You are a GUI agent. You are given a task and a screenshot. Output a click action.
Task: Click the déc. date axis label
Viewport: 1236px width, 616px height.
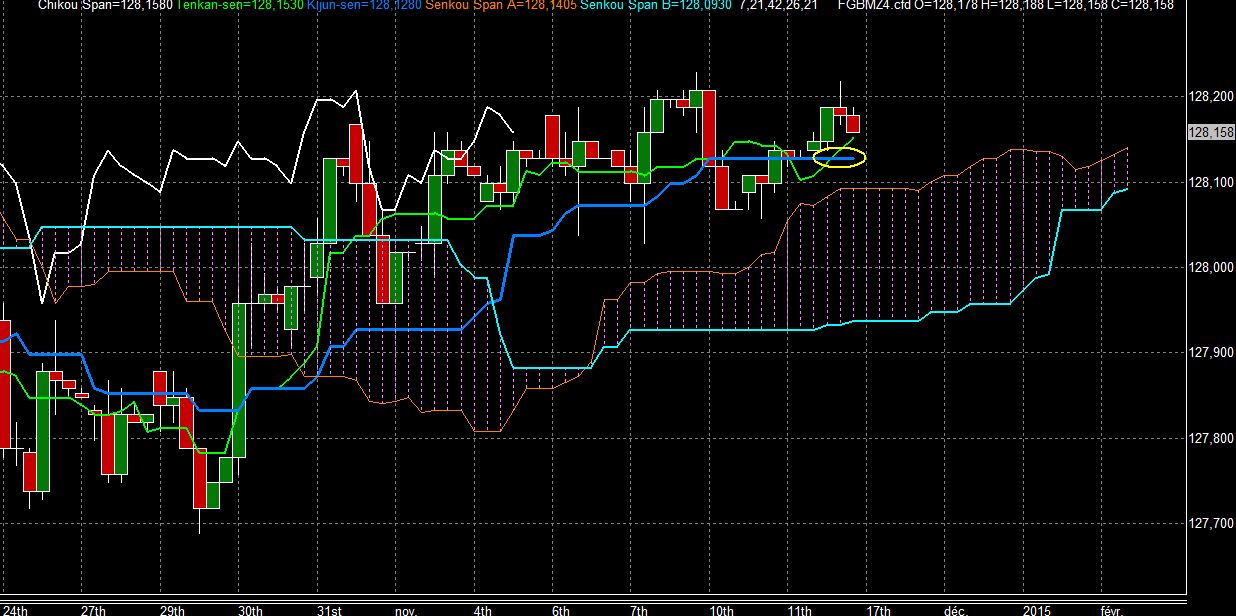(x=955, y=610)
